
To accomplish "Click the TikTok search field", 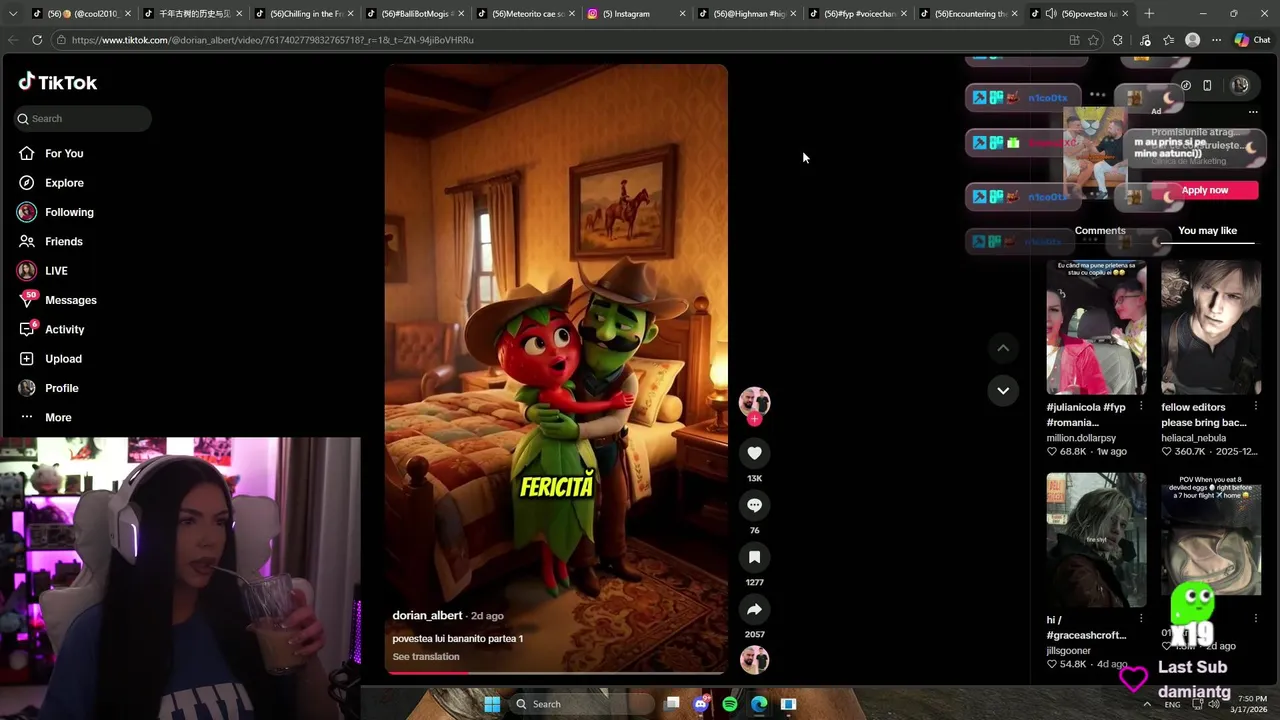I will coord(83,118).
